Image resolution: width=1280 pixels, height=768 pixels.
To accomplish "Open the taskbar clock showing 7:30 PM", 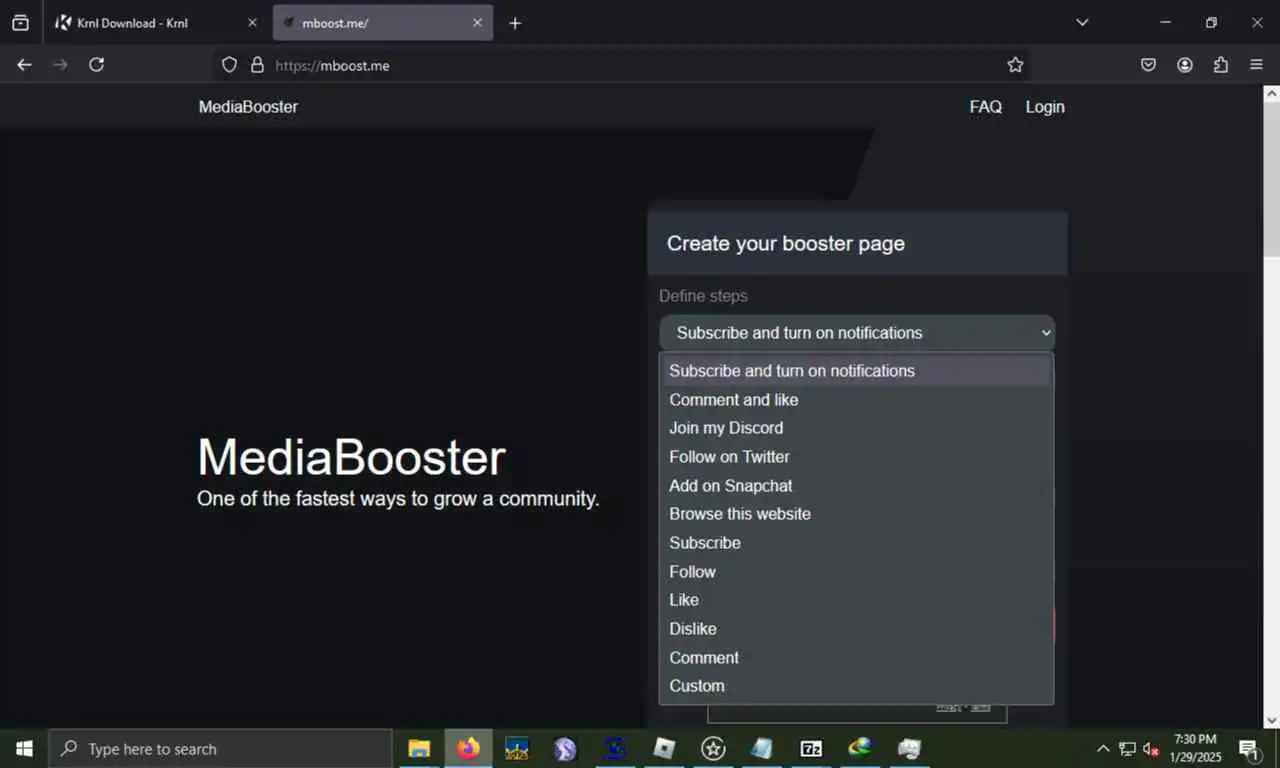I will tap(1196, 749).
